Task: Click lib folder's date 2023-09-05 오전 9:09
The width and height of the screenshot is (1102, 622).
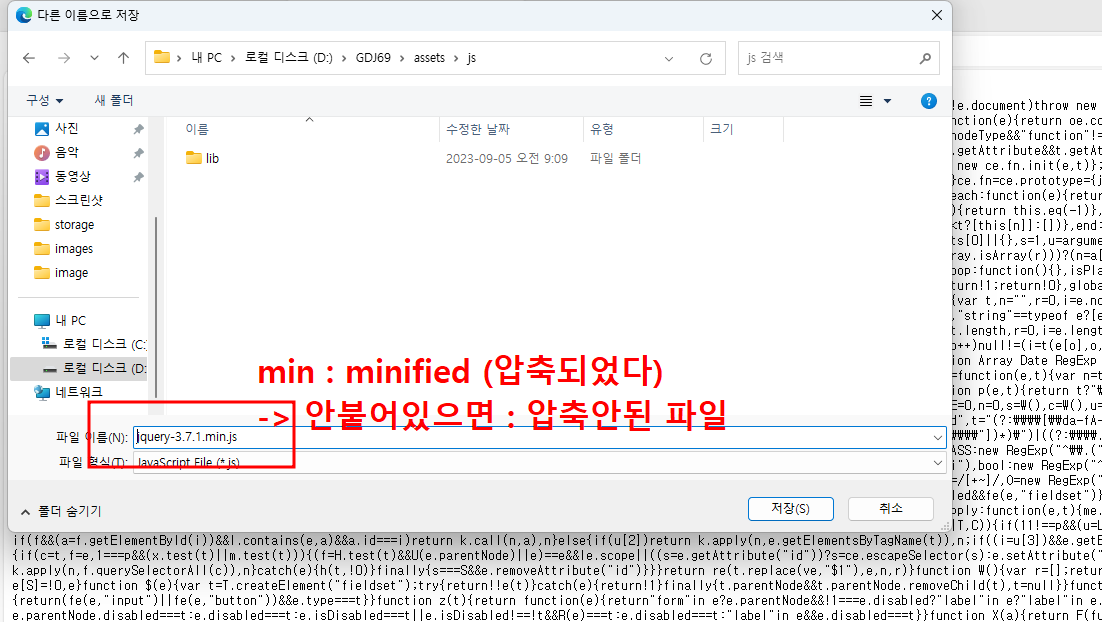Action: [507, 159]
